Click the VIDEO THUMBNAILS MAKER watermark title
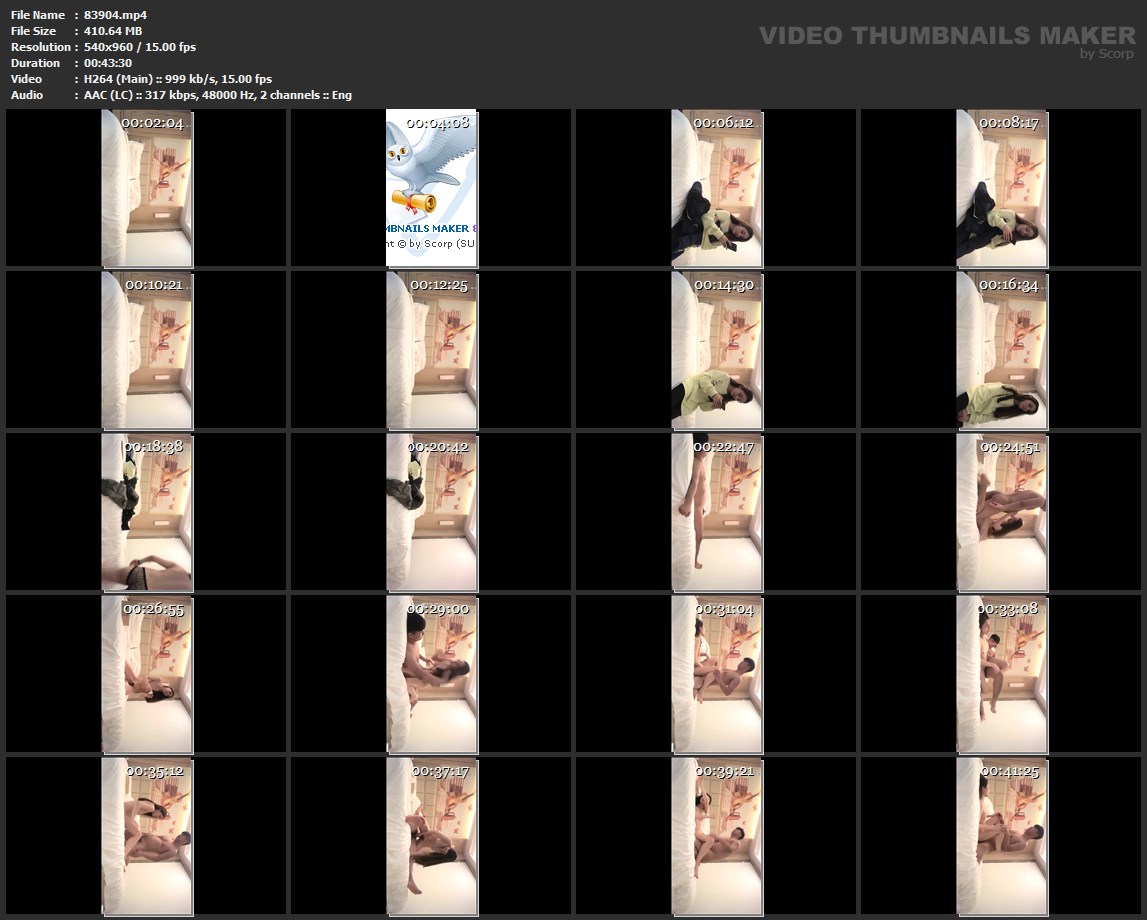This screenshot has width=1147, height=920. [x=946, y=36]
